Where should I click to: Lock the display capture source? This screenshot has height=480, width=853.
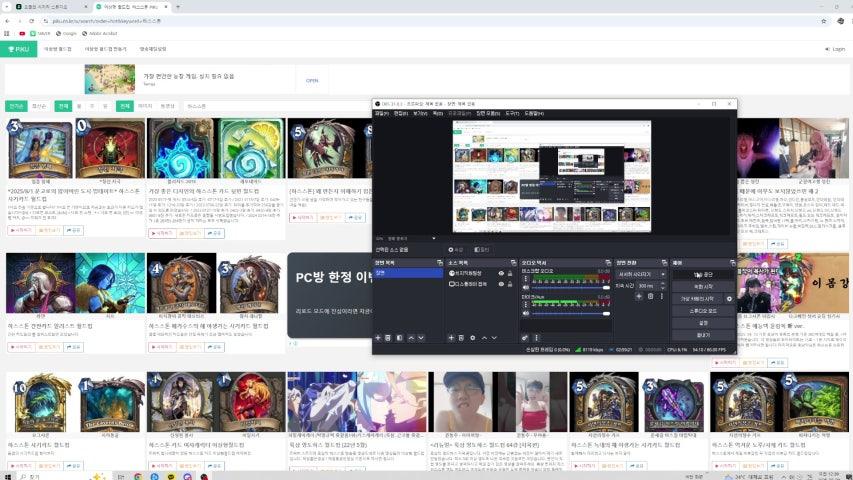[510, 284]
